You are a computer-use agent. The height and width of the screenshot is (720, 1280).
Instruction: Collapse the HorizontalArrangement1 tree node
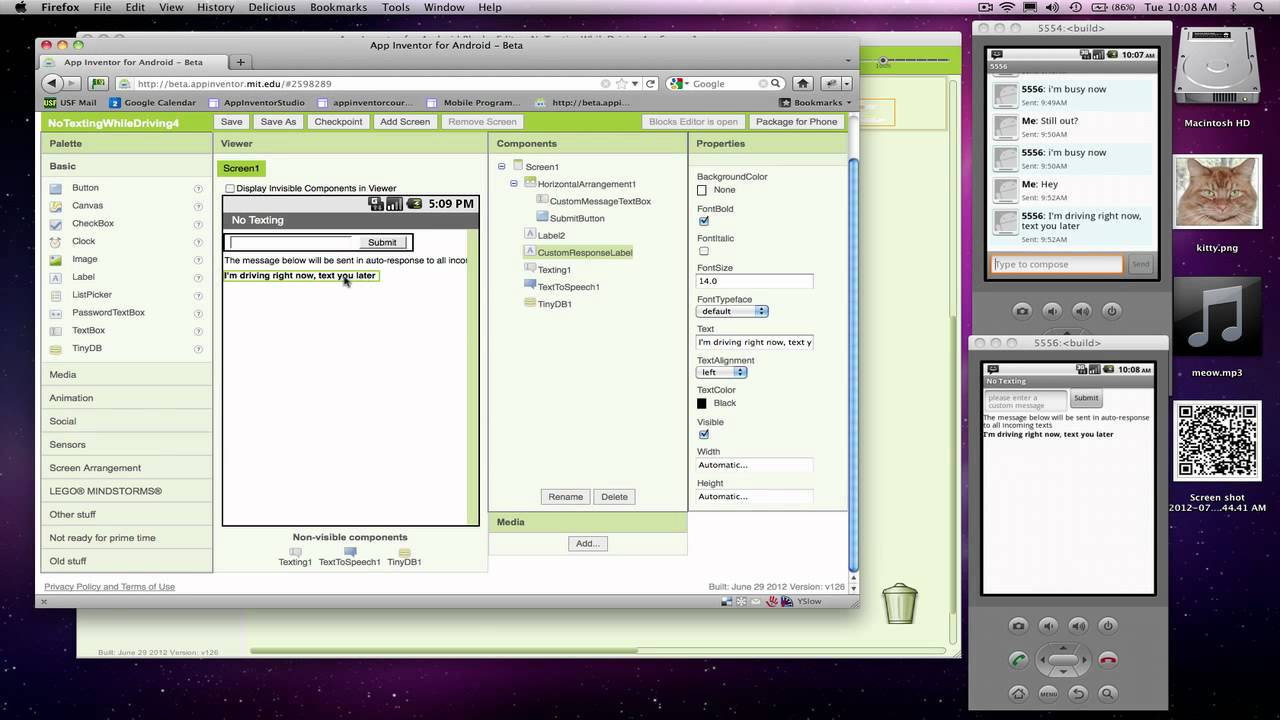[514, 184]
